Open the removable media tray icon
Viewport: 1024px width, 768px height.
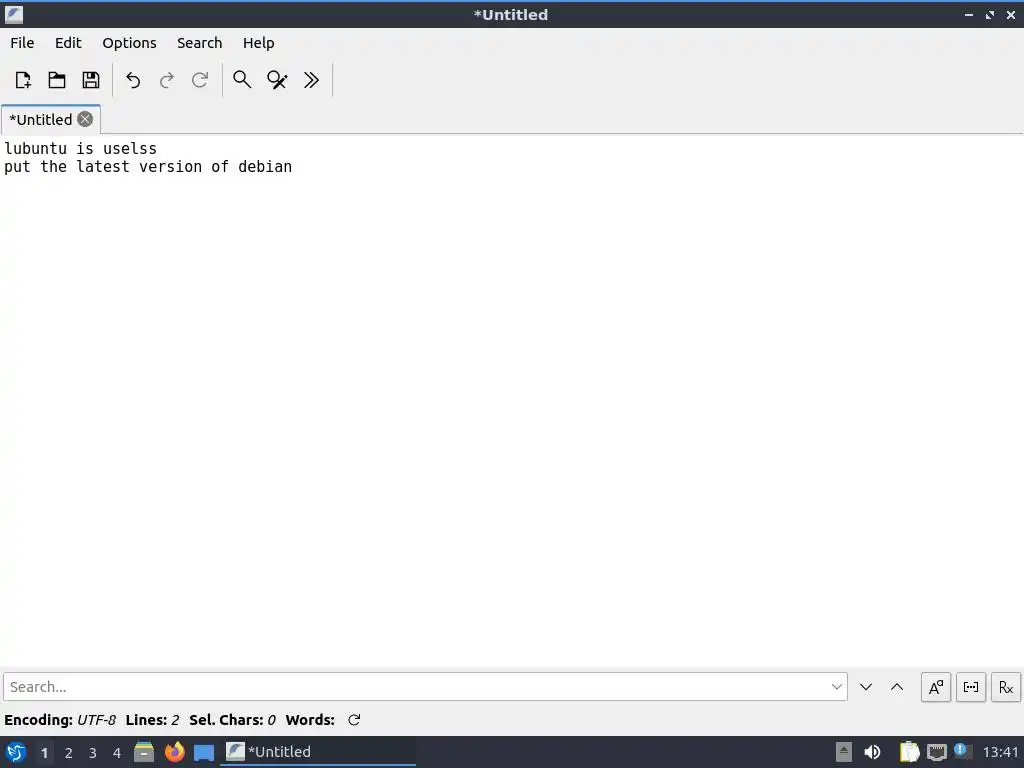(844, 752)
